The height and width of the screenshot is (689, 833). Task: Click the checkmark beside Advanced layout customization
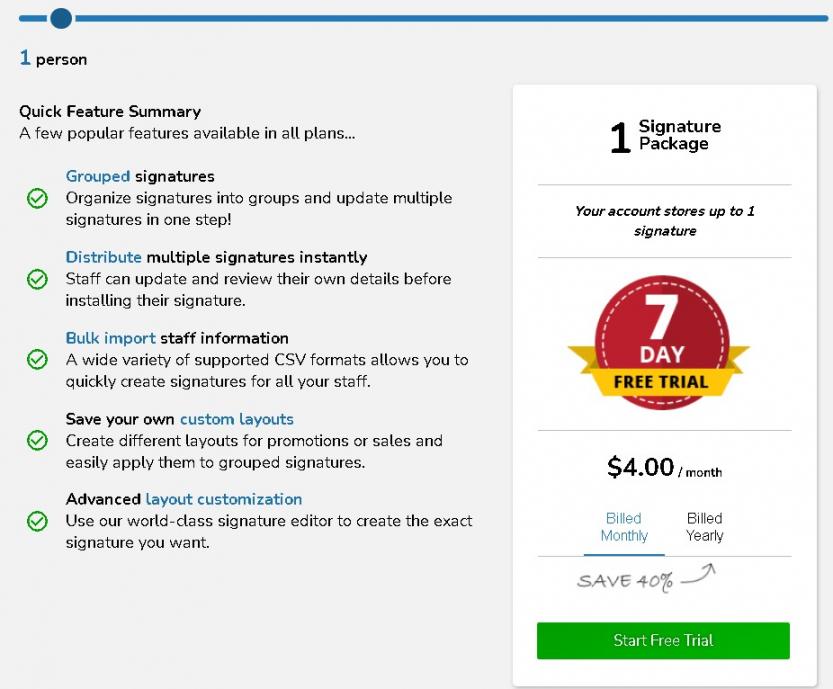(x=37, y=520)
